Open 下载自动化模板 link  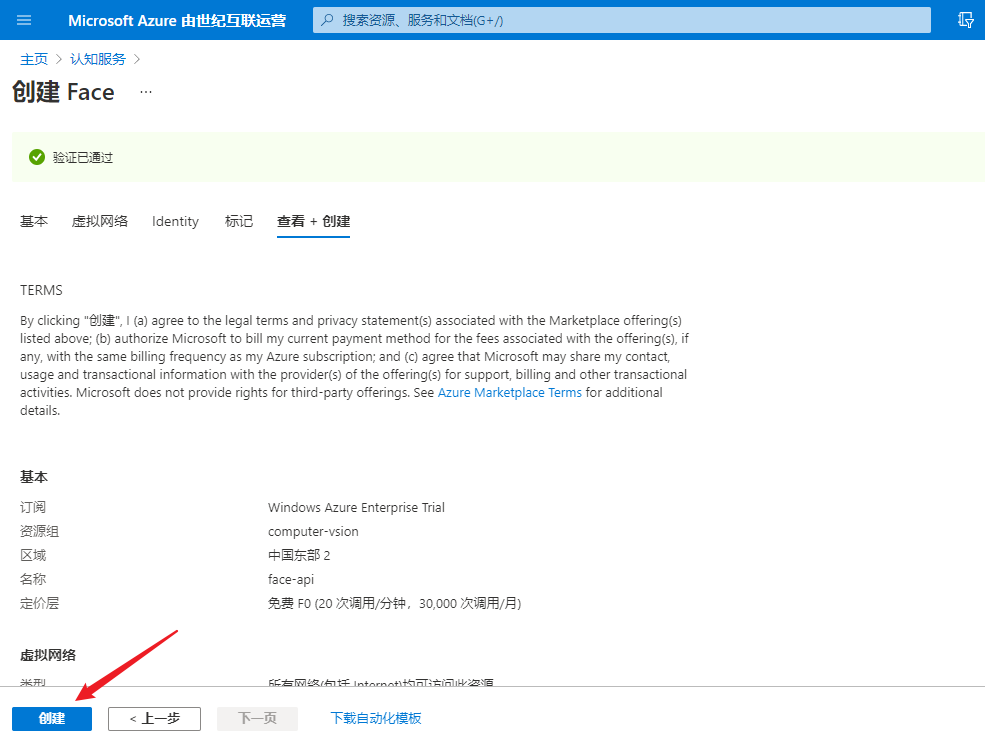(376, 718)
